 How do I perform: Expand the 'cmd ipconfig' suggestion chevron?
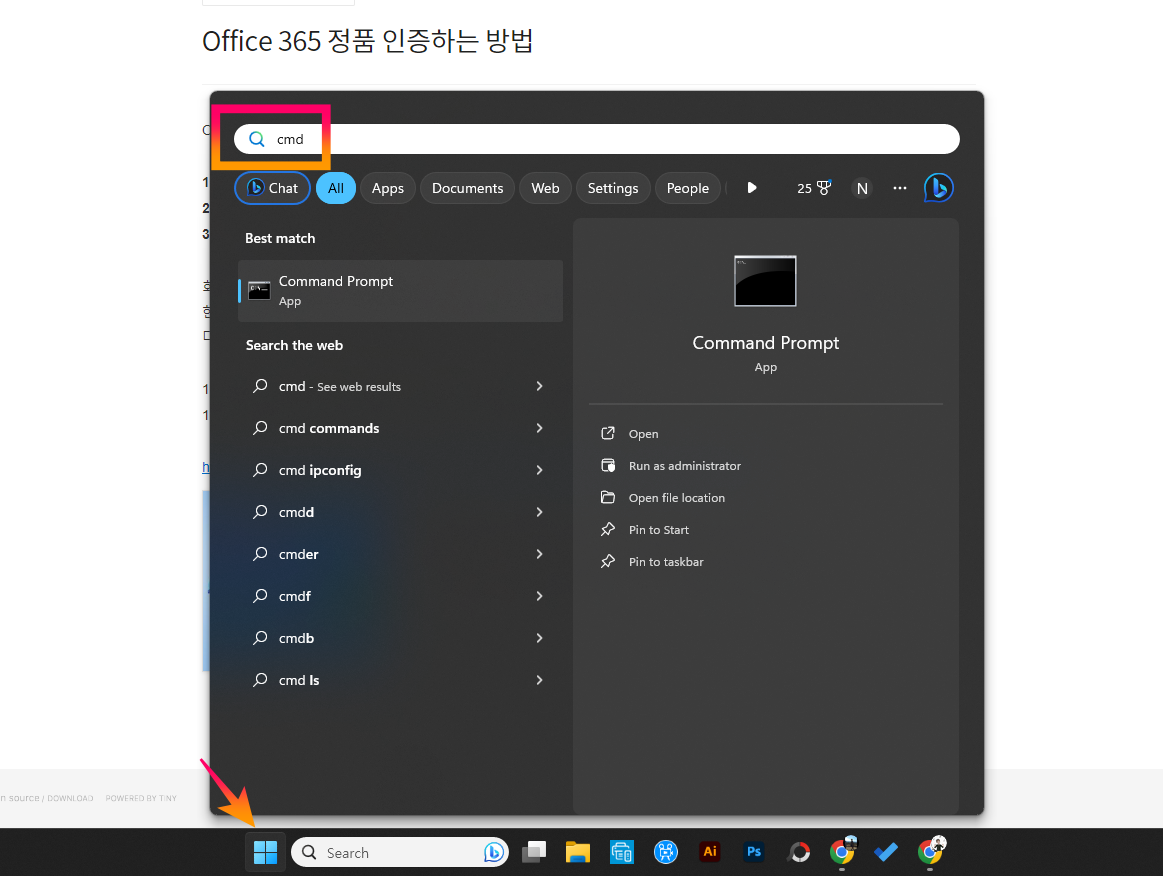pos(539,470)
